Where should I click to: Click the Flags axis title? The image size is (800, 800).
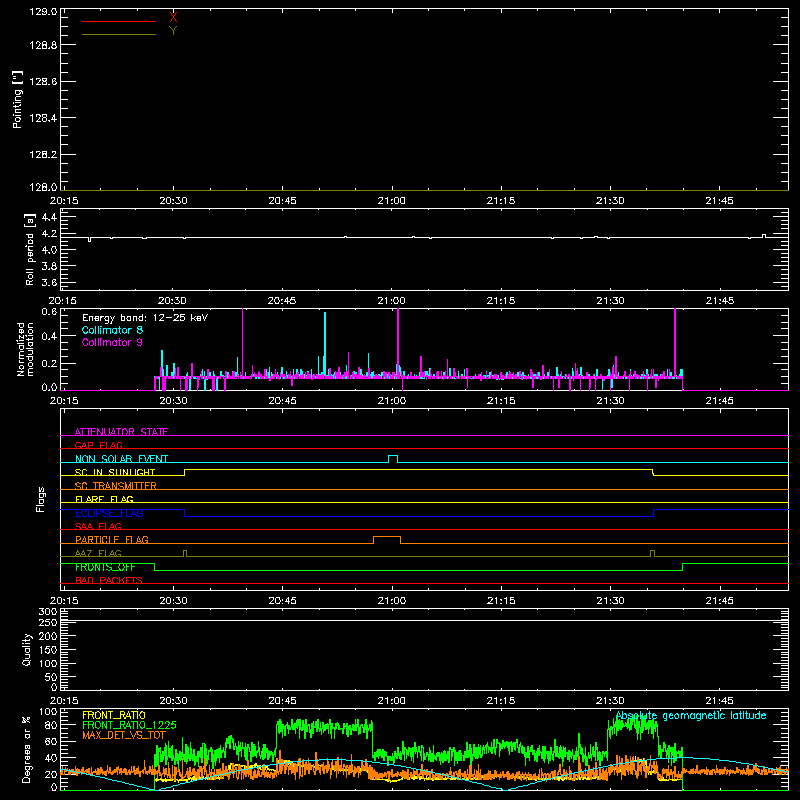[41, 499]
